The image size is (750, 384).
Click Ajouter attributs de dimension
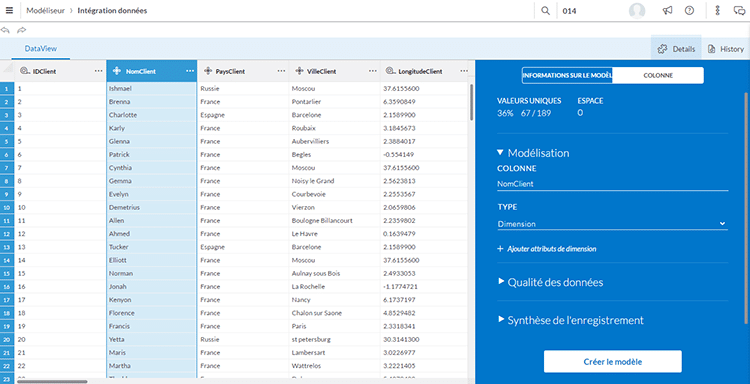(x=547, y=249)
